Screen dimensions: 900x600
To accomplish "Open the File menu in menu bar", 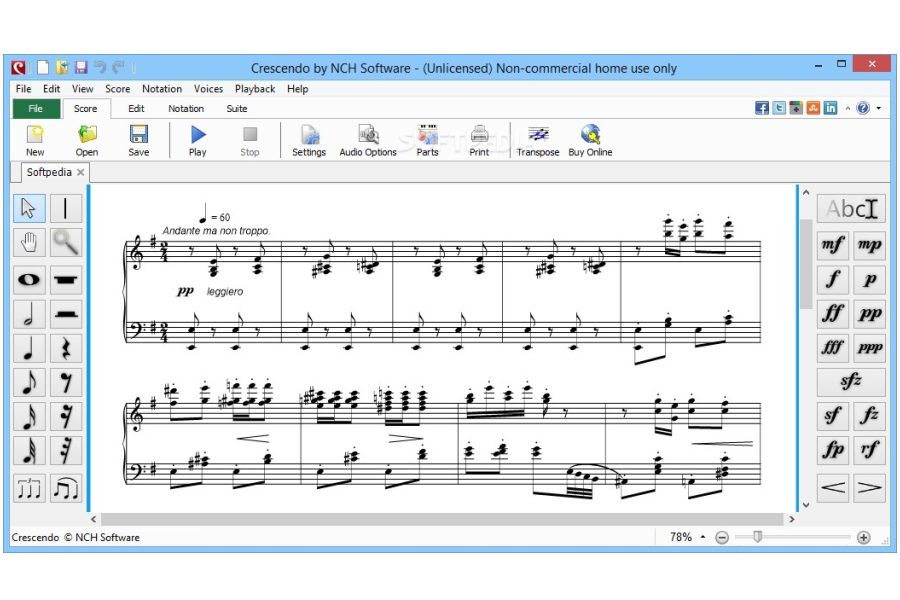I will (24, 89).
